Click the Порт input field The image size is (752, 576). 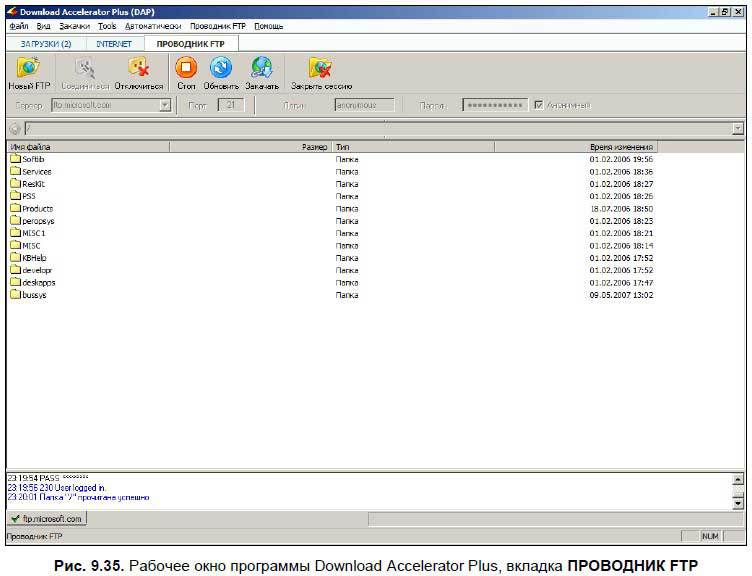coord(231,105)
